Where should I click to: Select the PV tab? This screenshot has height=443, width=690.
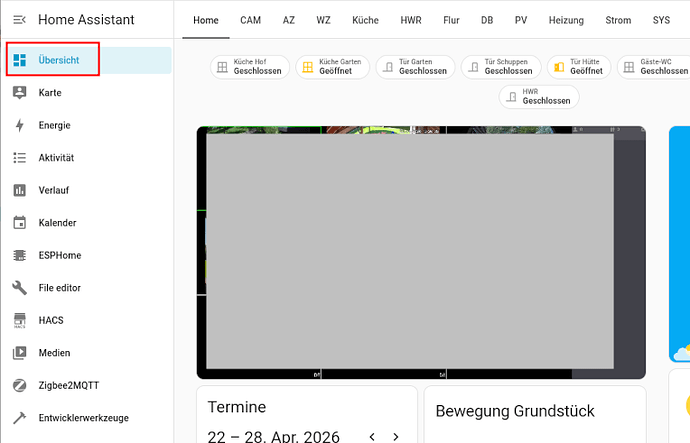click(x=521, y=20)
